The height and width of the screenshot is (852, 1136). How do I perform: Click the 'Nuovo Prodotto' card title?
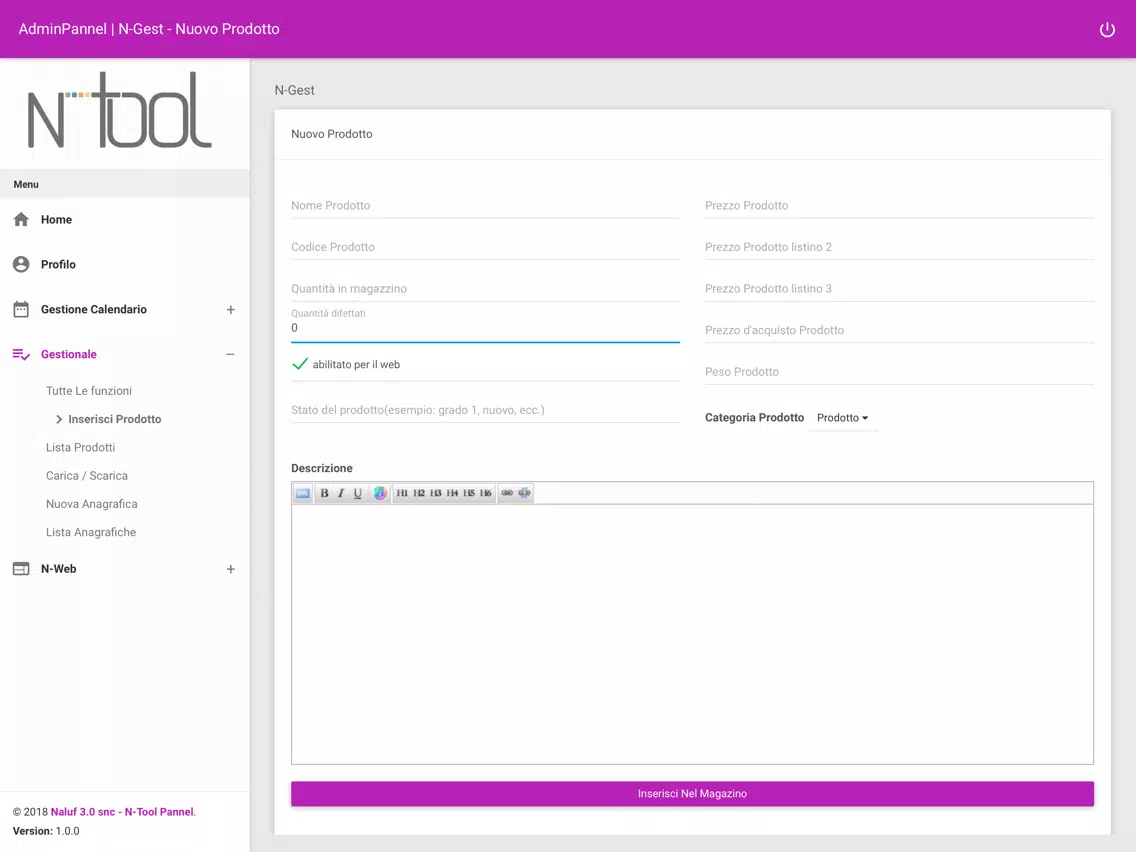[332, 134]
